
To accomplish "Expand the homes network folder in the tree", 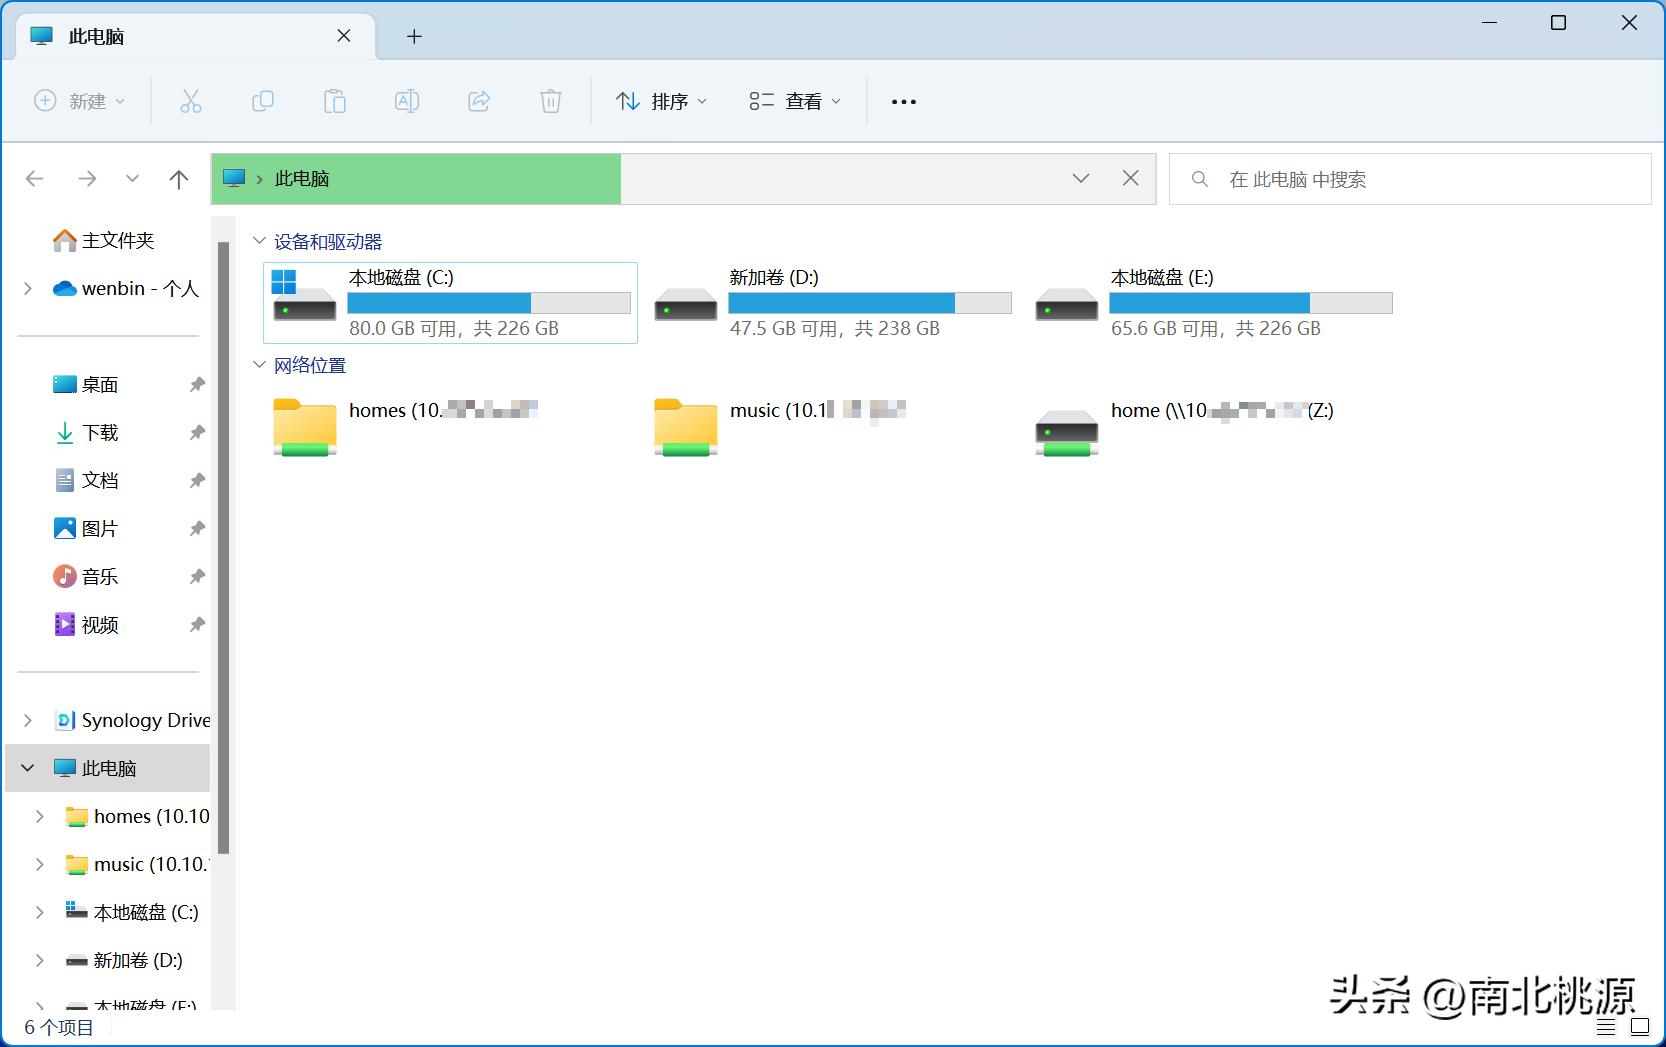I will point(38,816).
